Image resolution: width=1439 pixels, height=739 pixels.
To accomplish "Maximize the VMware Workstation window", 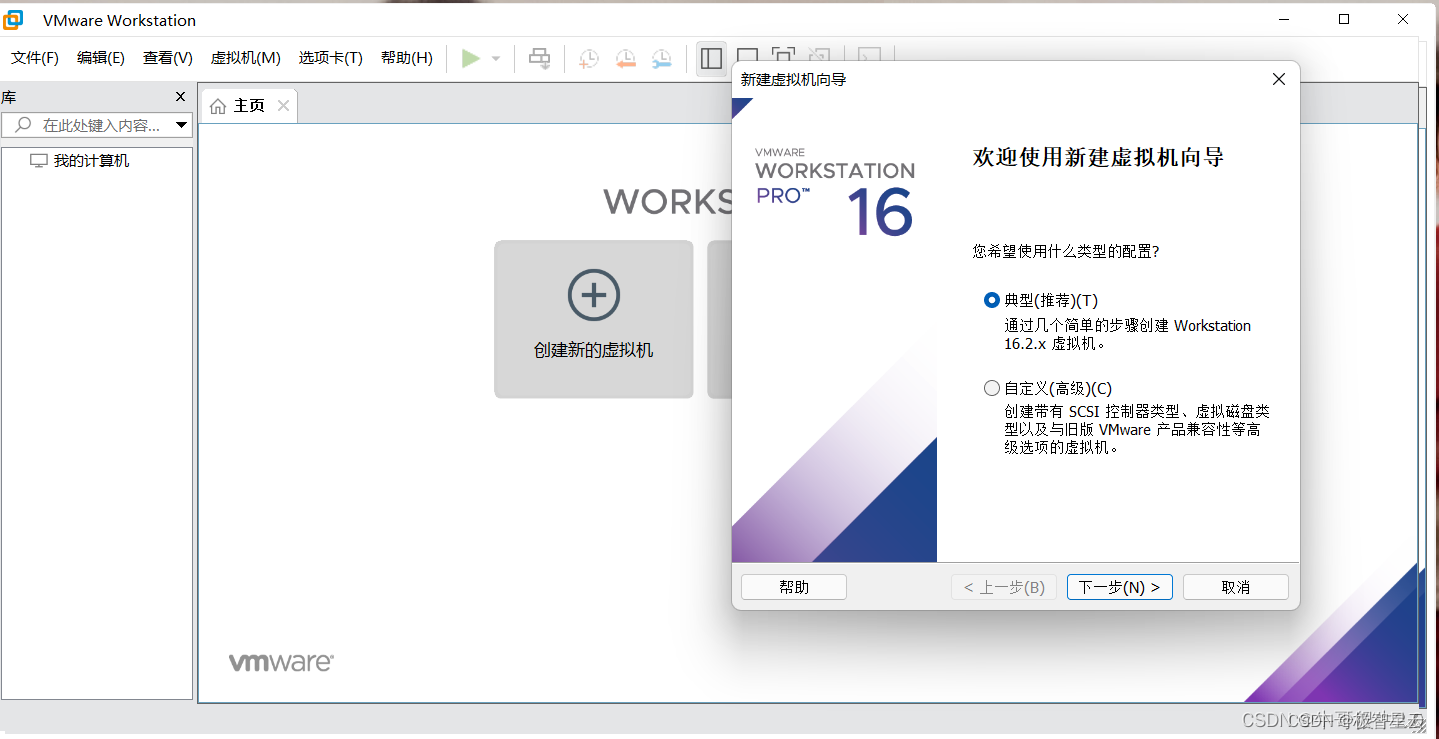I will (1344, 19).
